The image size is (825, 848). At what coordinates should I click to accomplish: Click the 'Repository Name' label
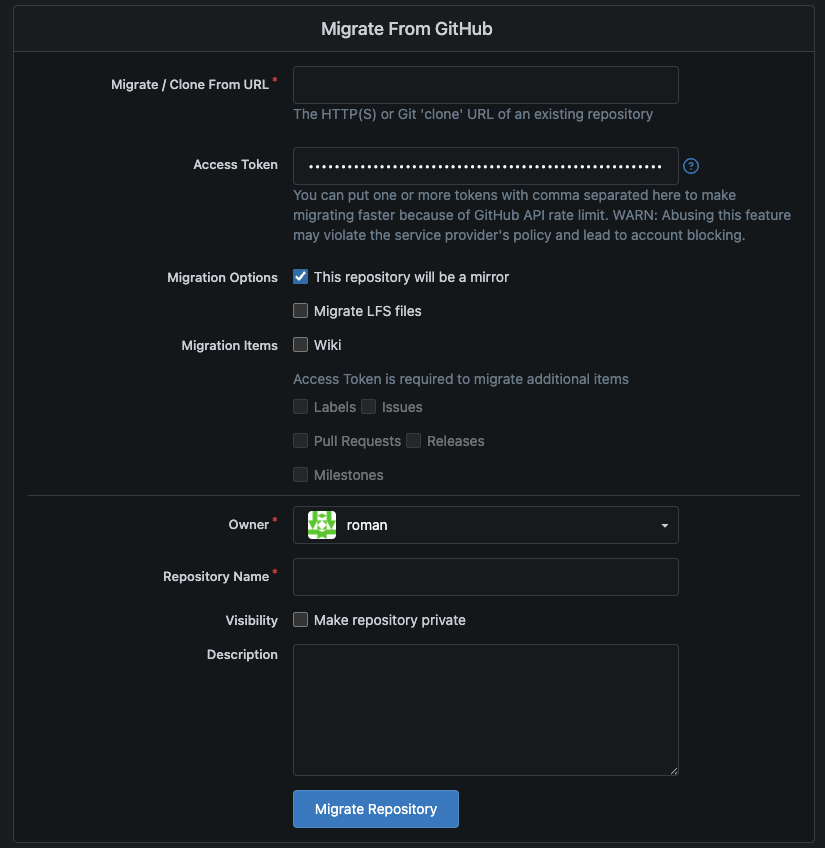[x=216, y=577]
